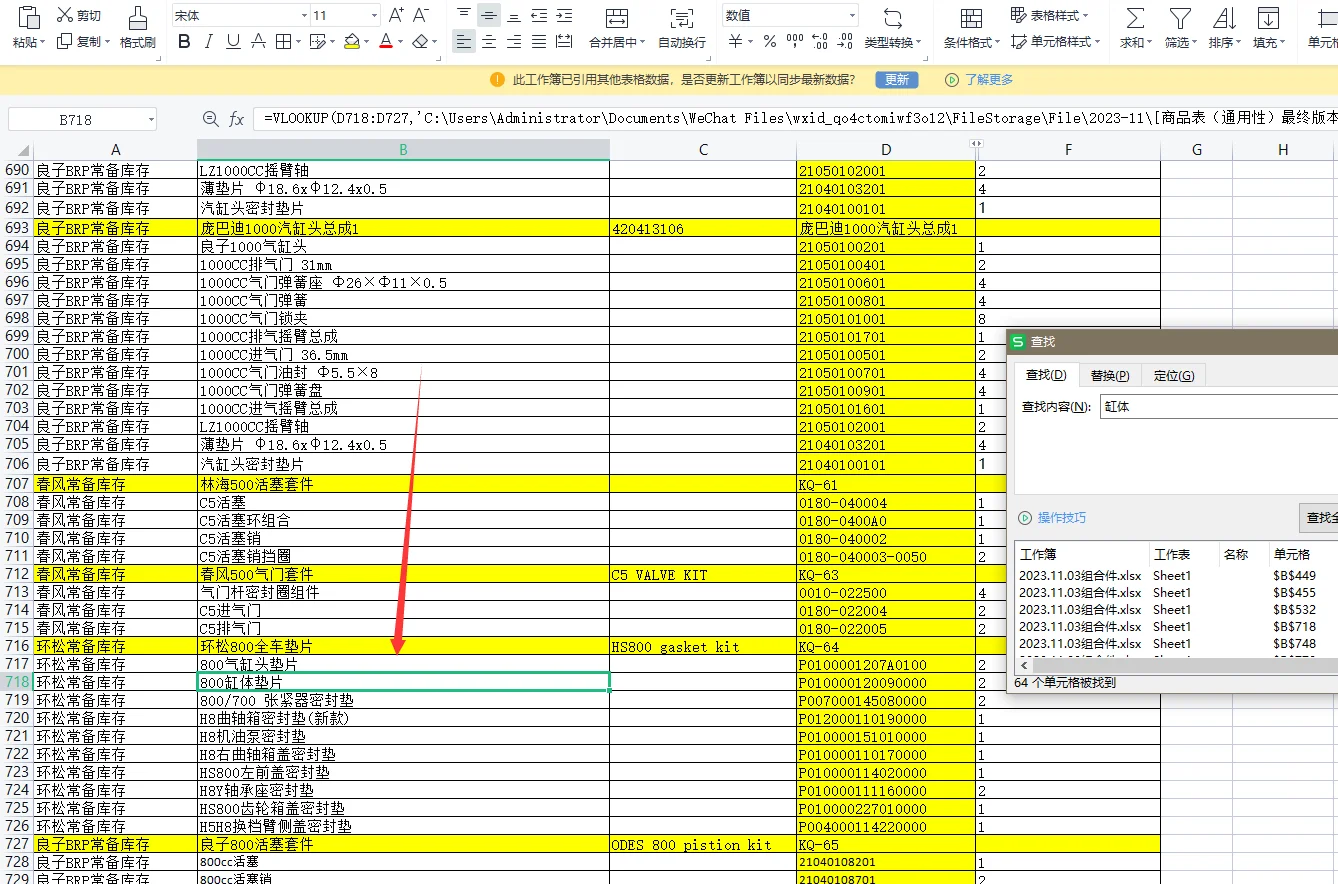Increase decimal places
Viewport: 1338px width, 884px height.
(820, 41)
